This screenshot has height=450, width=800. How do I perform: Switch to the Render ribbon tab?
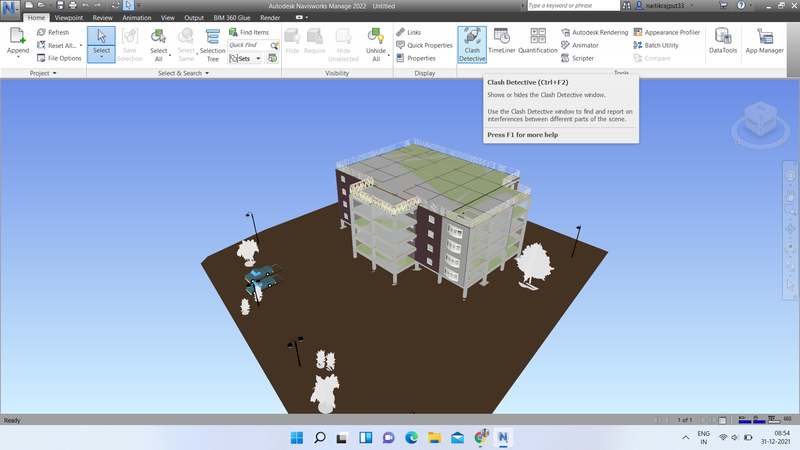pos(270,17)
